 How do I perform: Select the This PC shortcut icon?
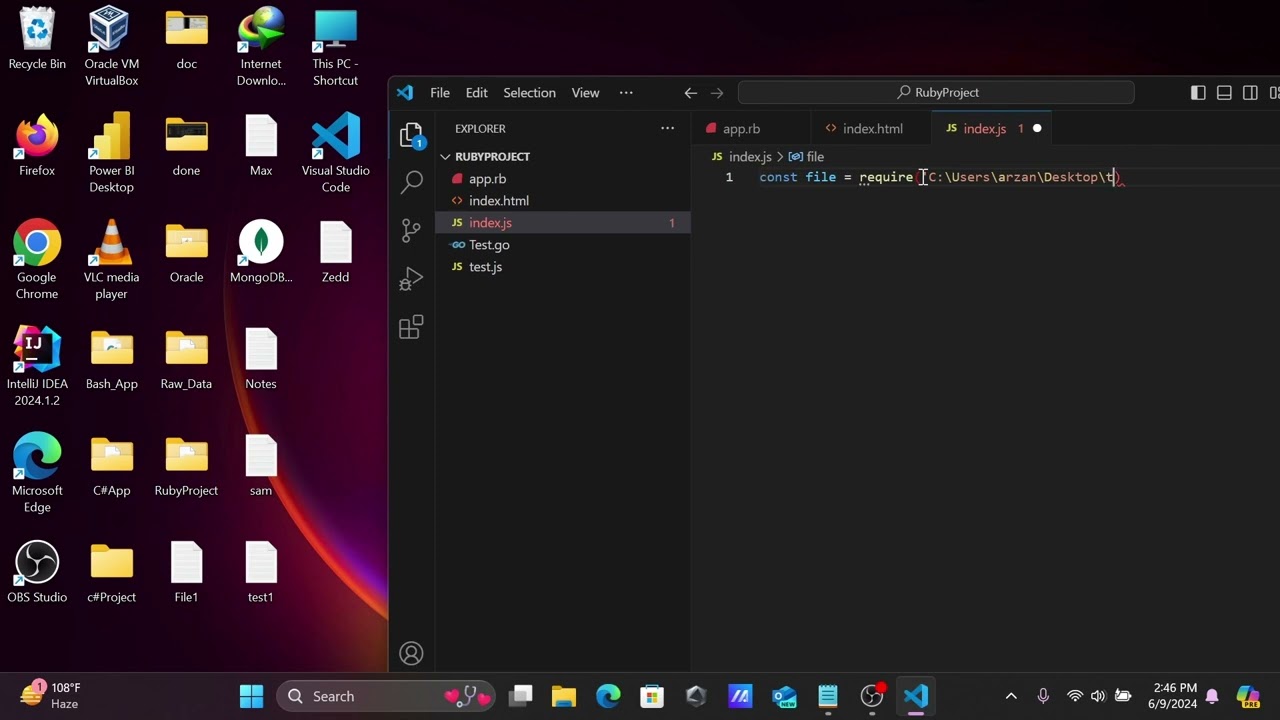(x=335, y=47)
